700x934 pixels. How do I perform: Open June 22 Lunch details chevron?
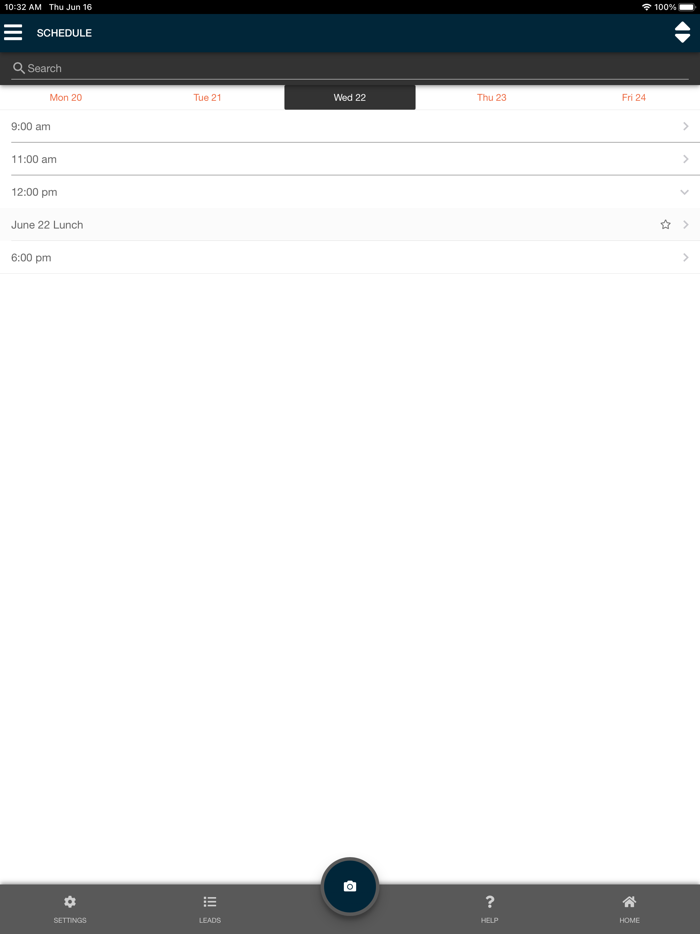point(686,225)
